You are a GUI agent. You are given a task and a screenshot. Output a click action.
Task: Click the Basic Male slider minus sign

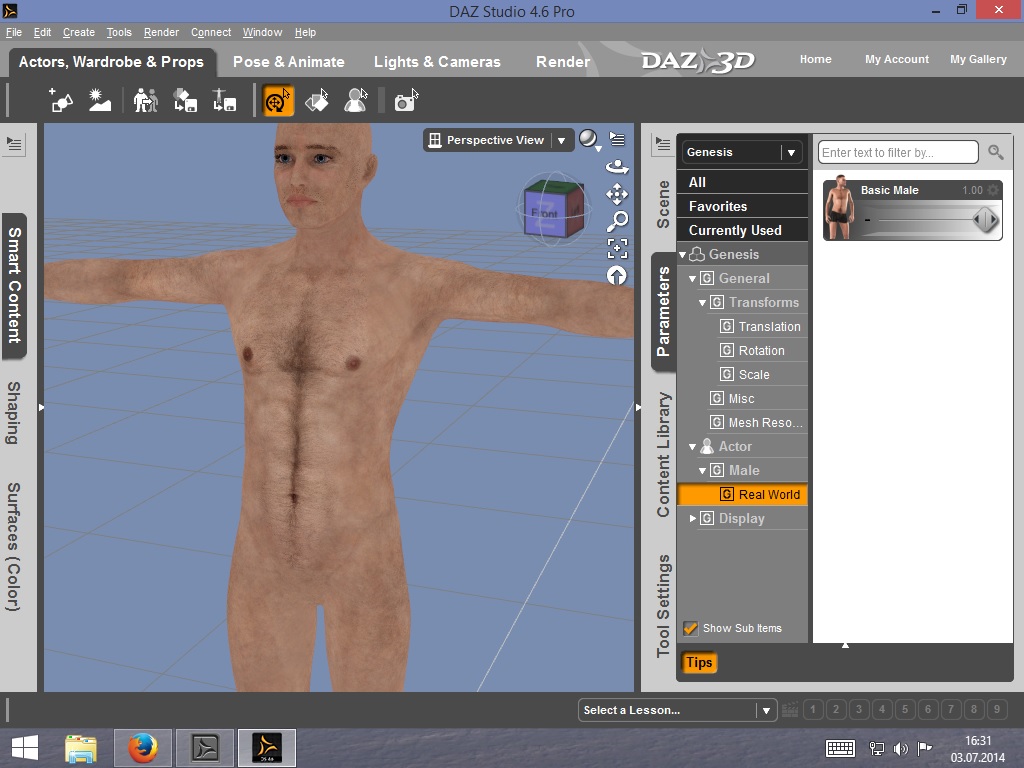tap(867, 220)
